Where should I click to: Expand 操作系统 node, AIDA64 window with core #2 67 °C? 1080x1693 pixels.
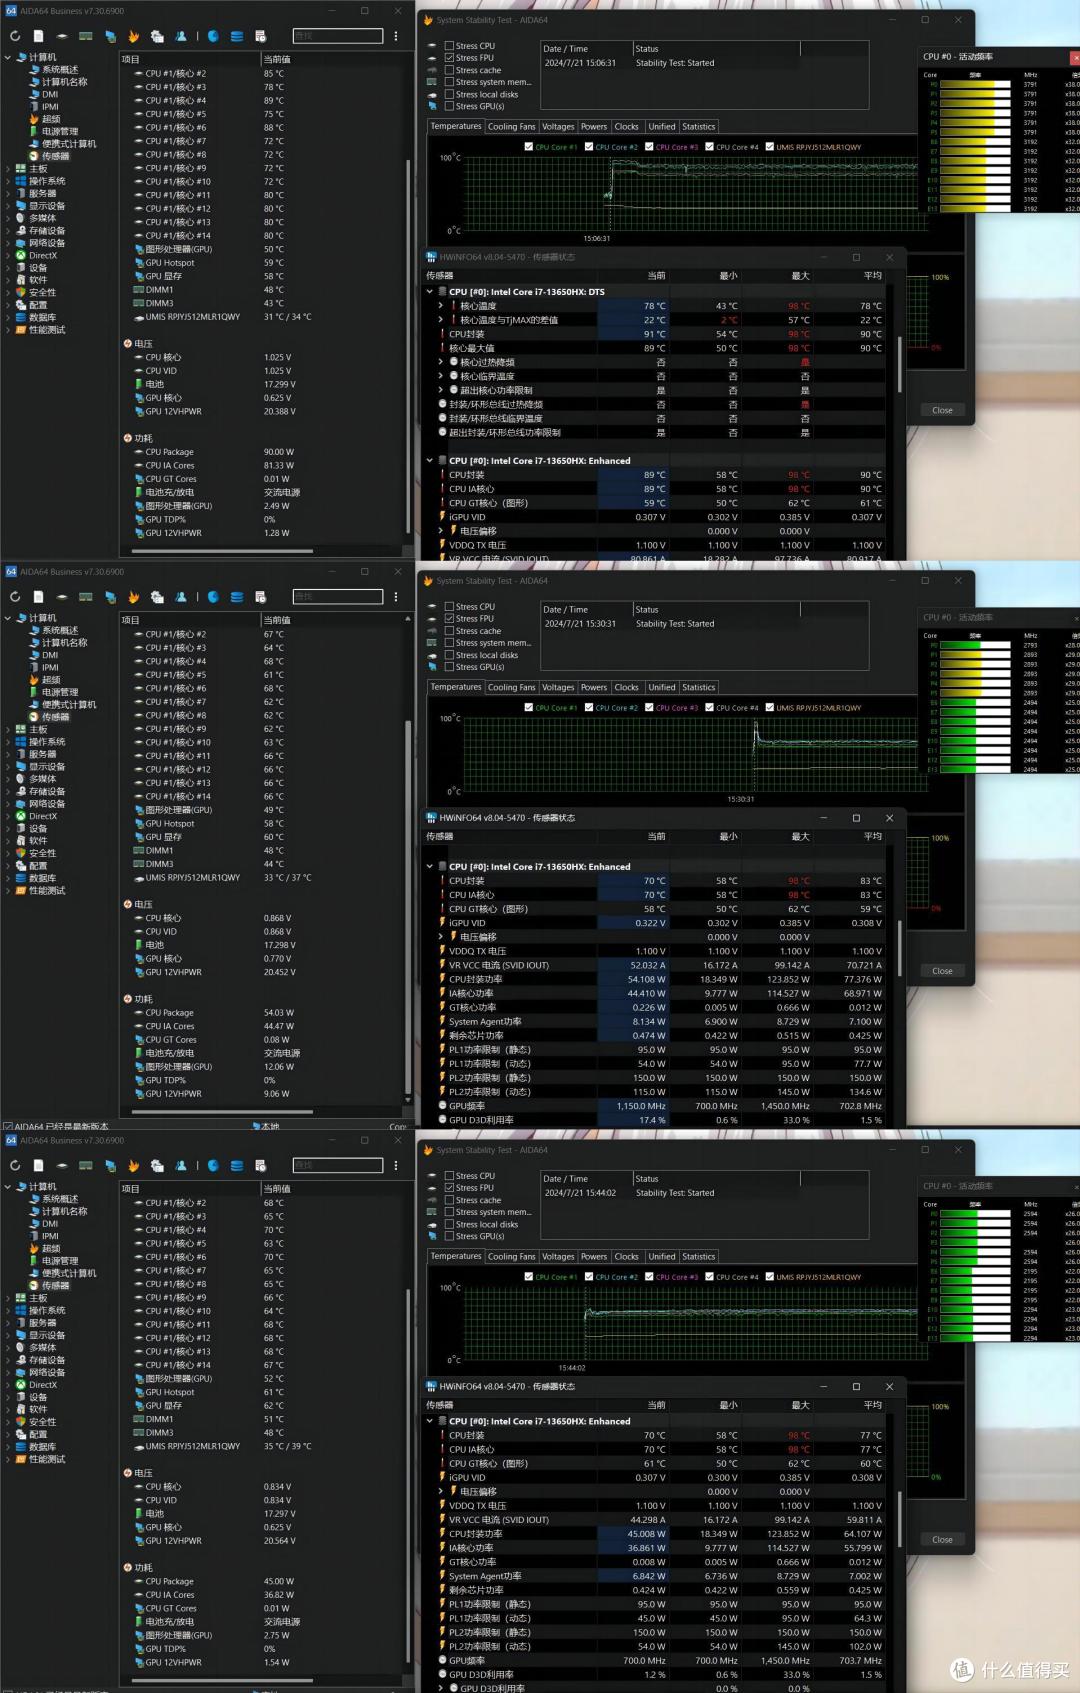[8, 742]
